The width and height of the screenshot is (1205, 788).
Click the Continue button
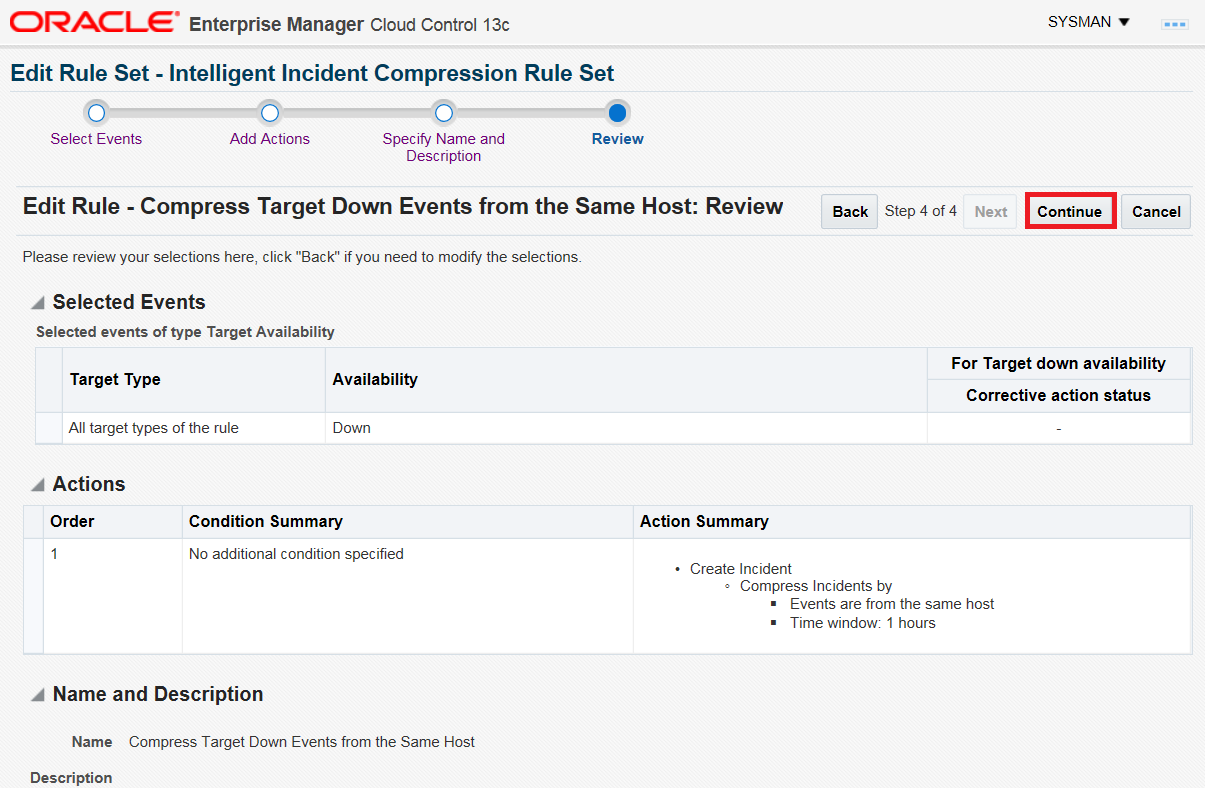click(1069, 211)
